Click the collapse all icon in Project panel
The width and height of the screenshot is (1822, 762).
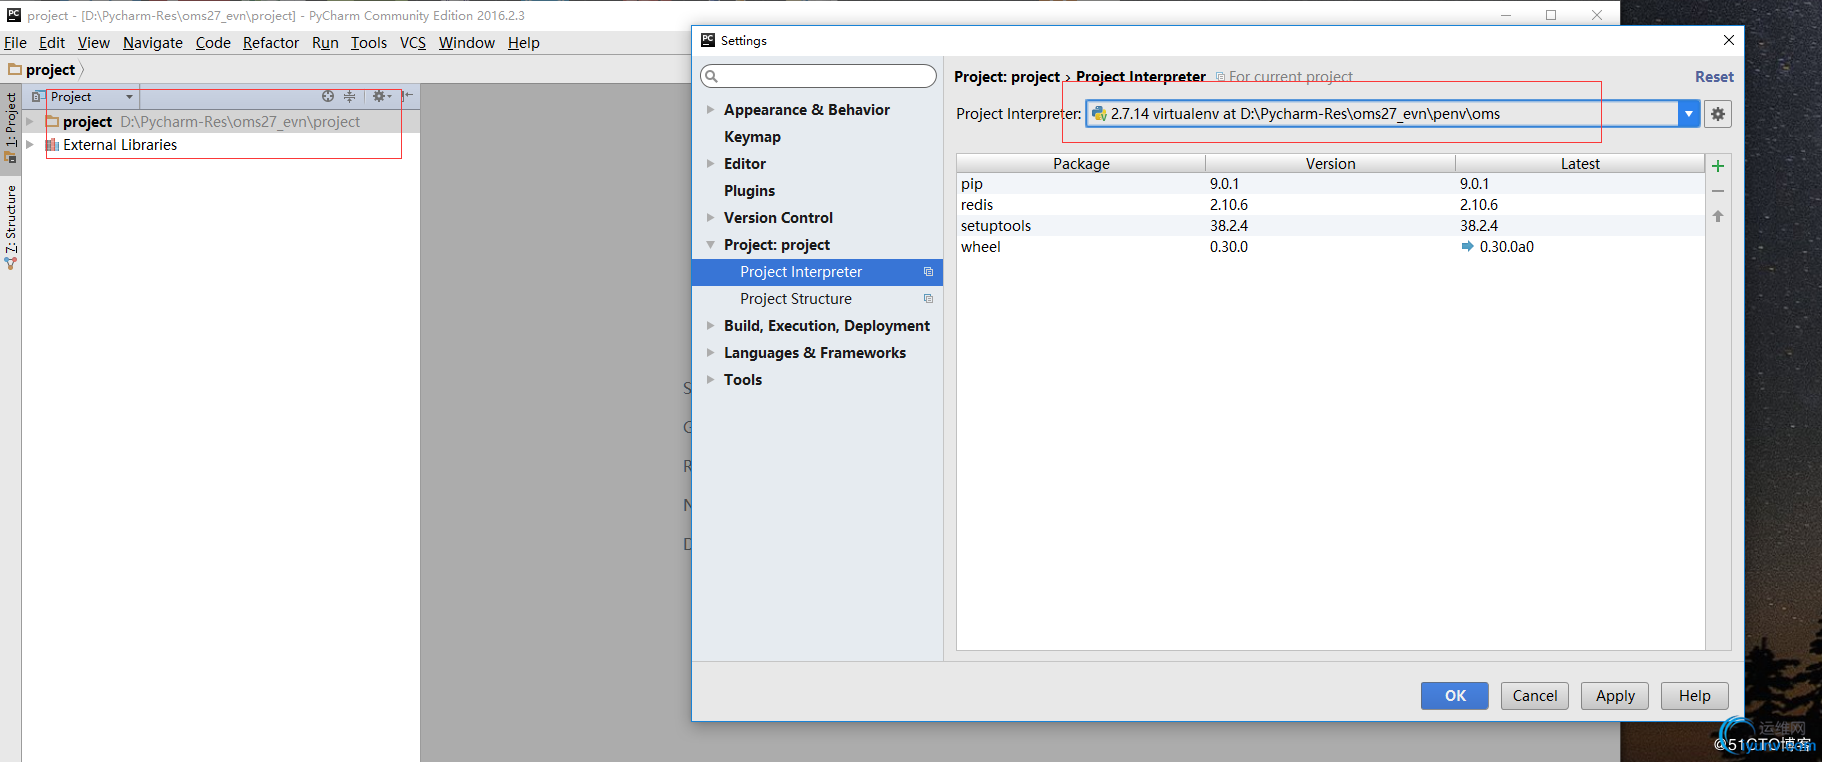(x=349, y=96)
